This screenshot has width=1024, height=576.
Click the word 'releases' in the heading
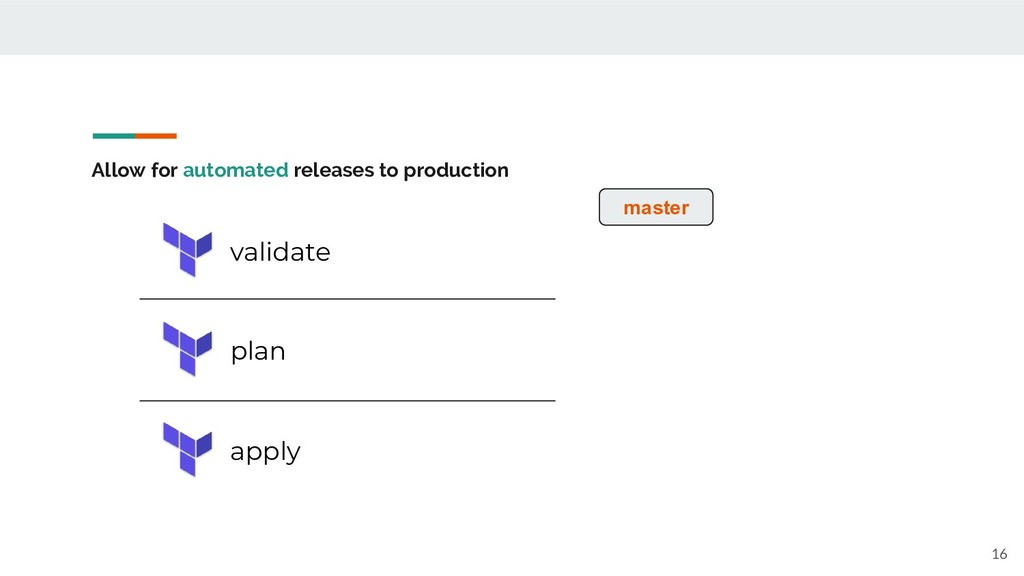334,170
